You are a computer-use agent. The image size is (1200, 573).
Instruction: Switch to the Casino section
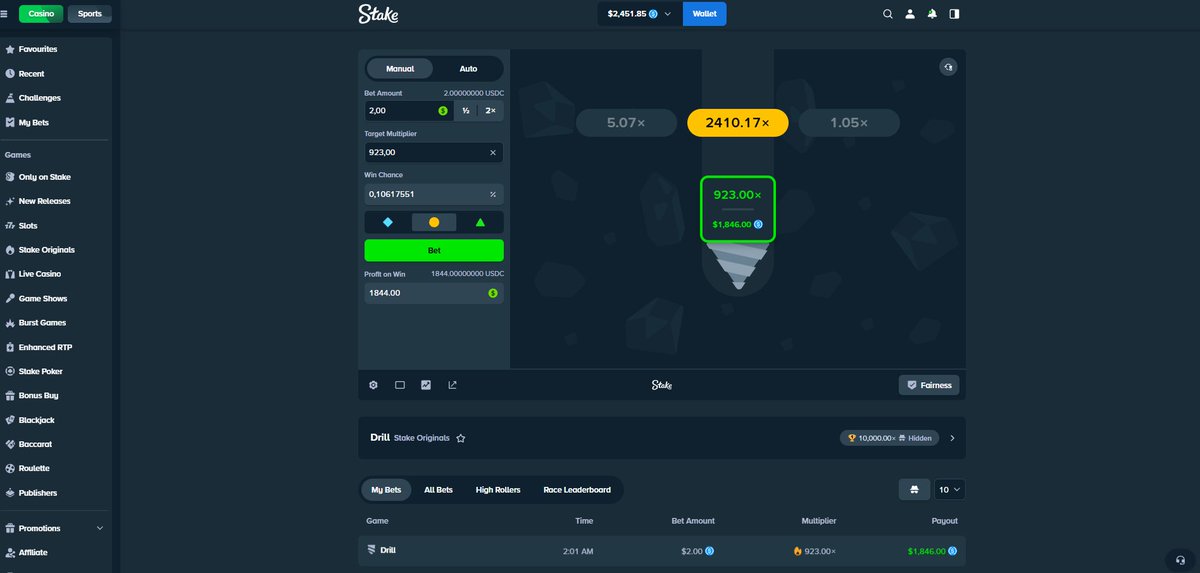coord(40,14)
